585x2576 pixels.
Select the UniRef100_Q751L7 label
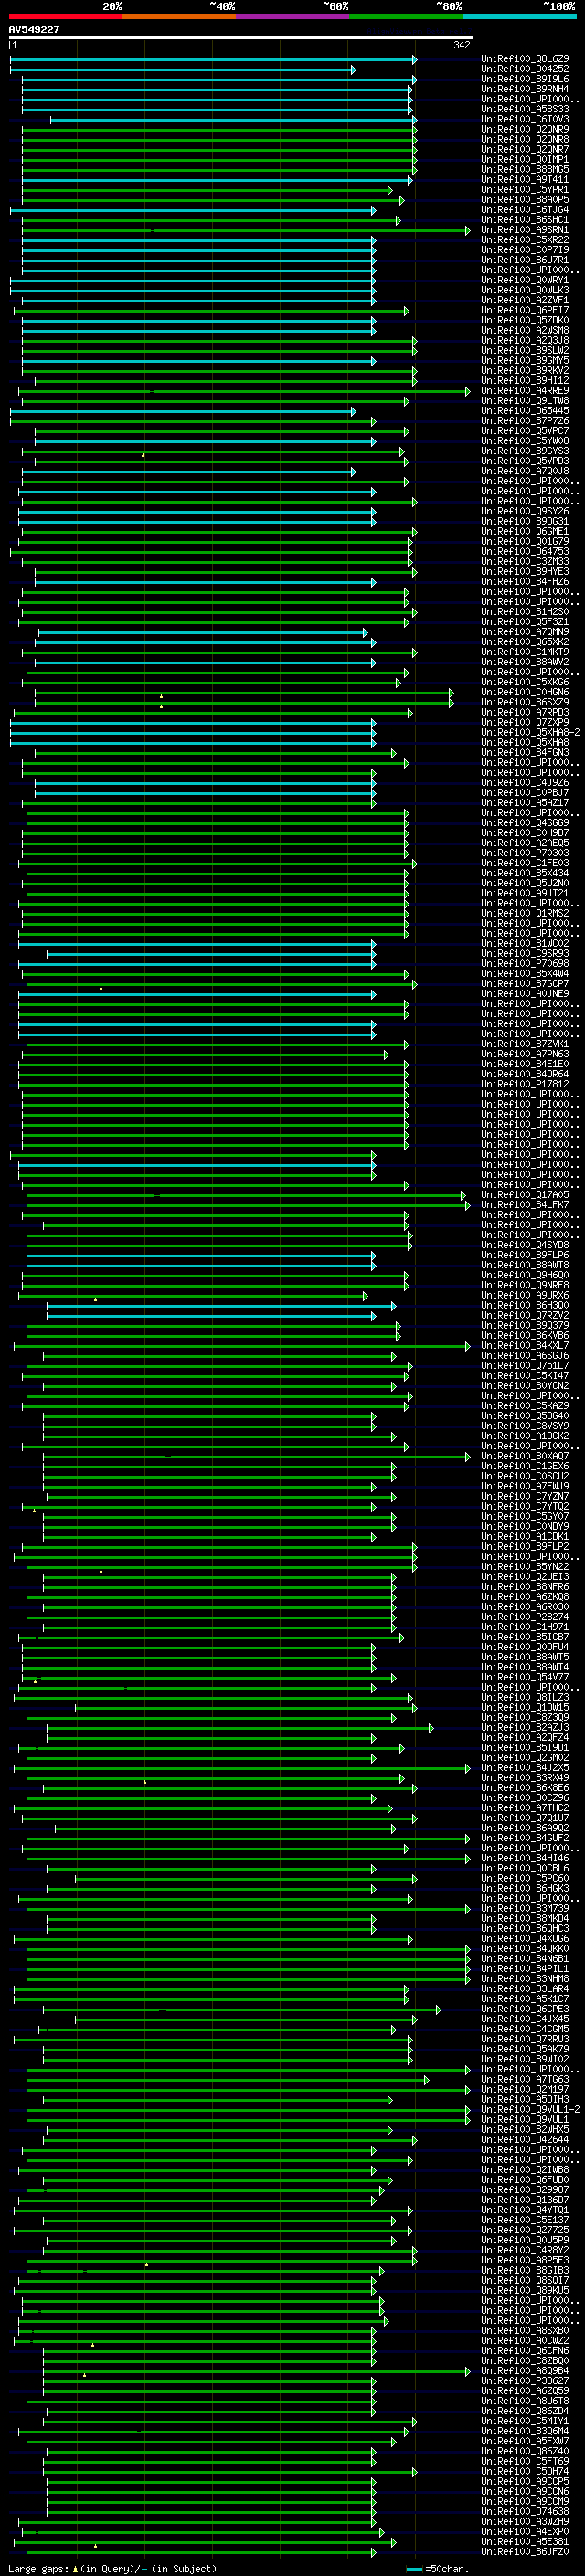pos(525,1365)
